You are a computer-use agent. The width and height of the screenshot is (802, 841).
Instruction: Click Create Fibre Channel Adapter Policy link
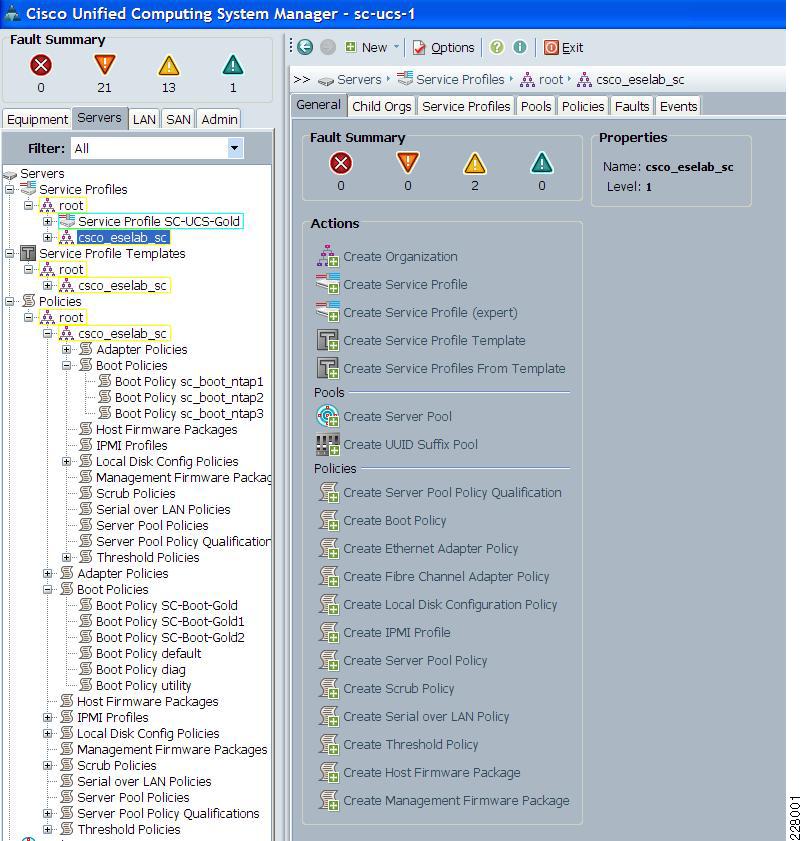(x=446, y=577)
